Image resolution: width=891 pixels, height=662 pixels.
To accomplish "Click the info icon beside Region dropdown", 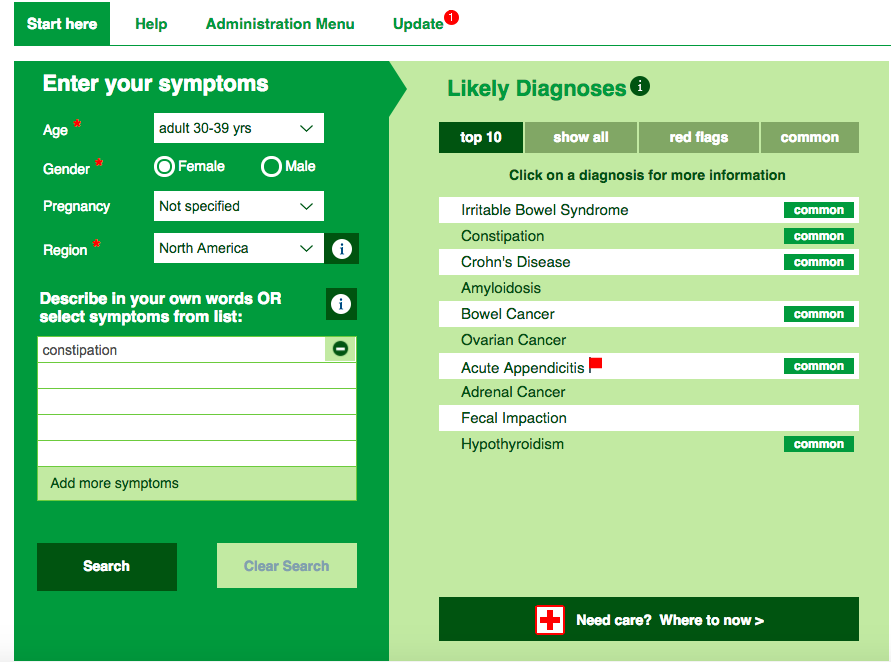I will pos(341,248).
